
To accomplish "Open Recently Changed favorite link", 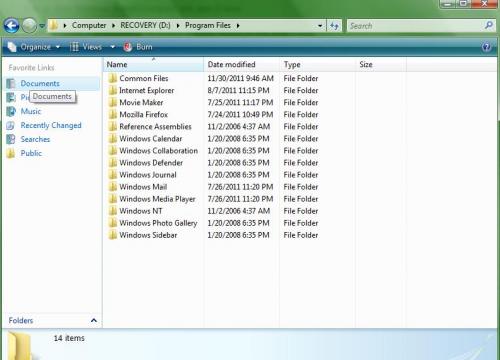I will [51, 125].
